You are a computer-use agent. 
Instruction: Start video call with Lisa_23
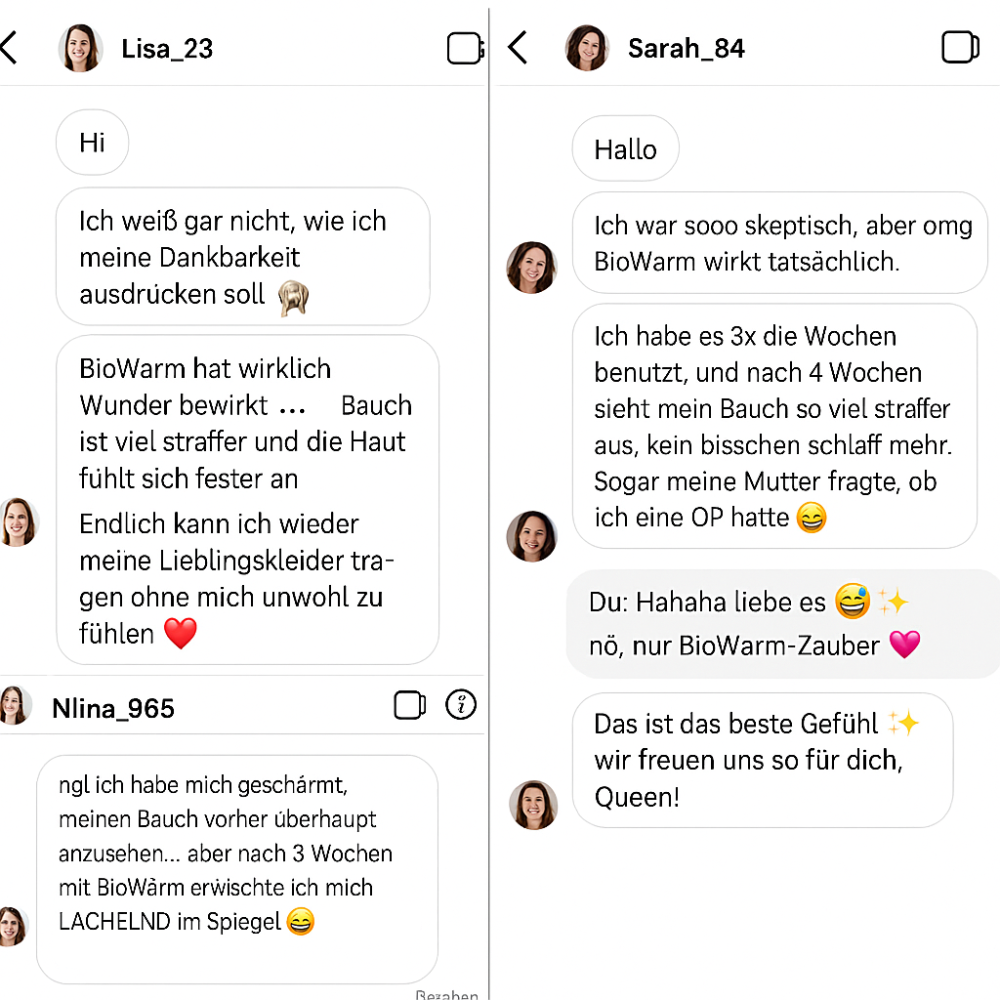tap(464, 48)
